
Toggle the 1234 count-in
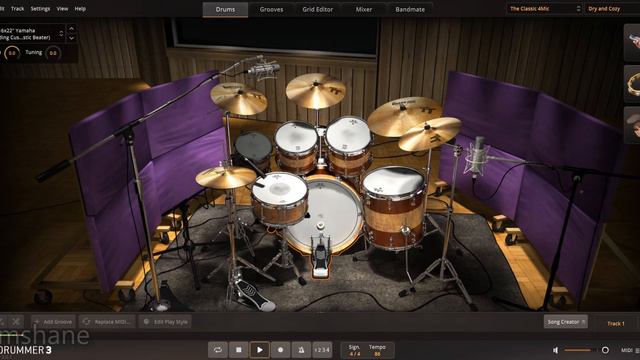pos(322,350)
